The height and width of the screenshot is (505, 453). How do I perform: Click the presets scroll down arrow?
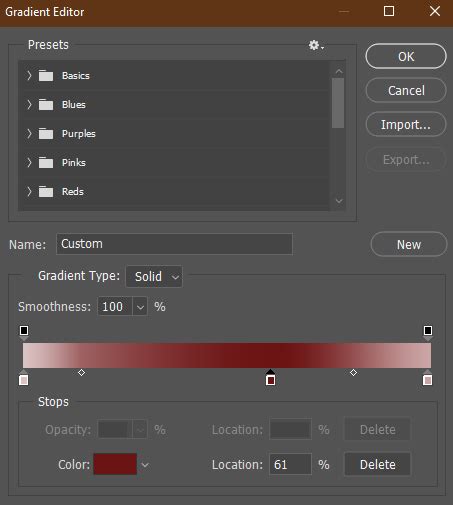coord(339,201)
